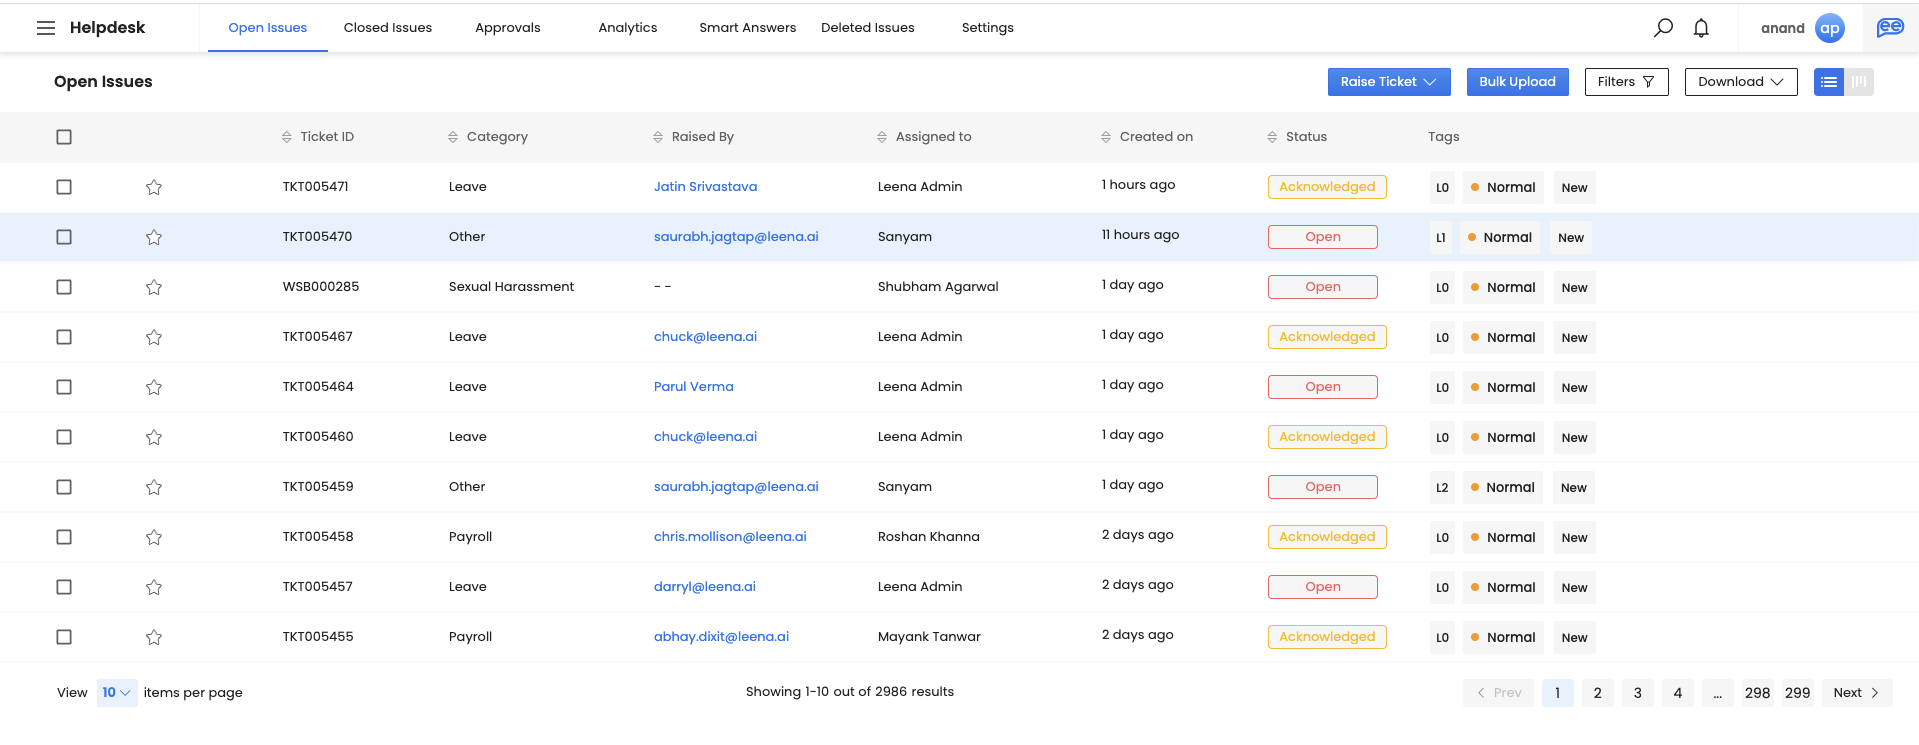Star ticket TKT005464
The width and height of the screenshot is (1919, 745).
coord(154,387)
